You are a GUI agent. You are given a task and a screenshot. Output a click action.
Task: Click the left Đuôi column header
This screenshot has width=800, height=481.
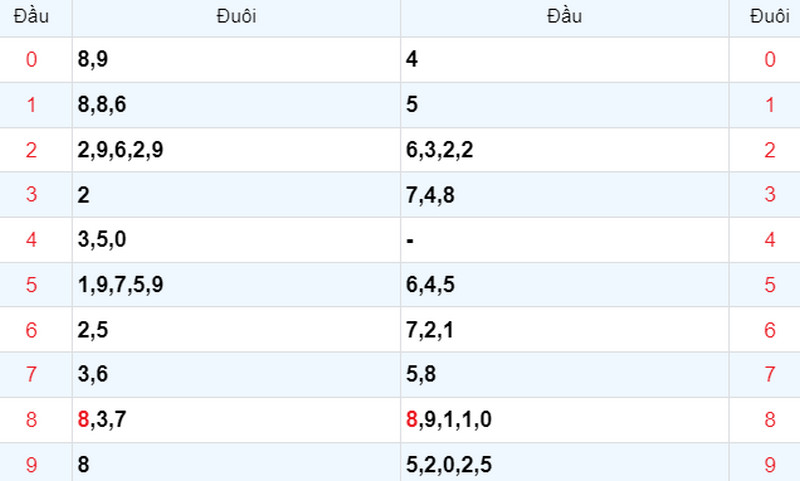236,18
